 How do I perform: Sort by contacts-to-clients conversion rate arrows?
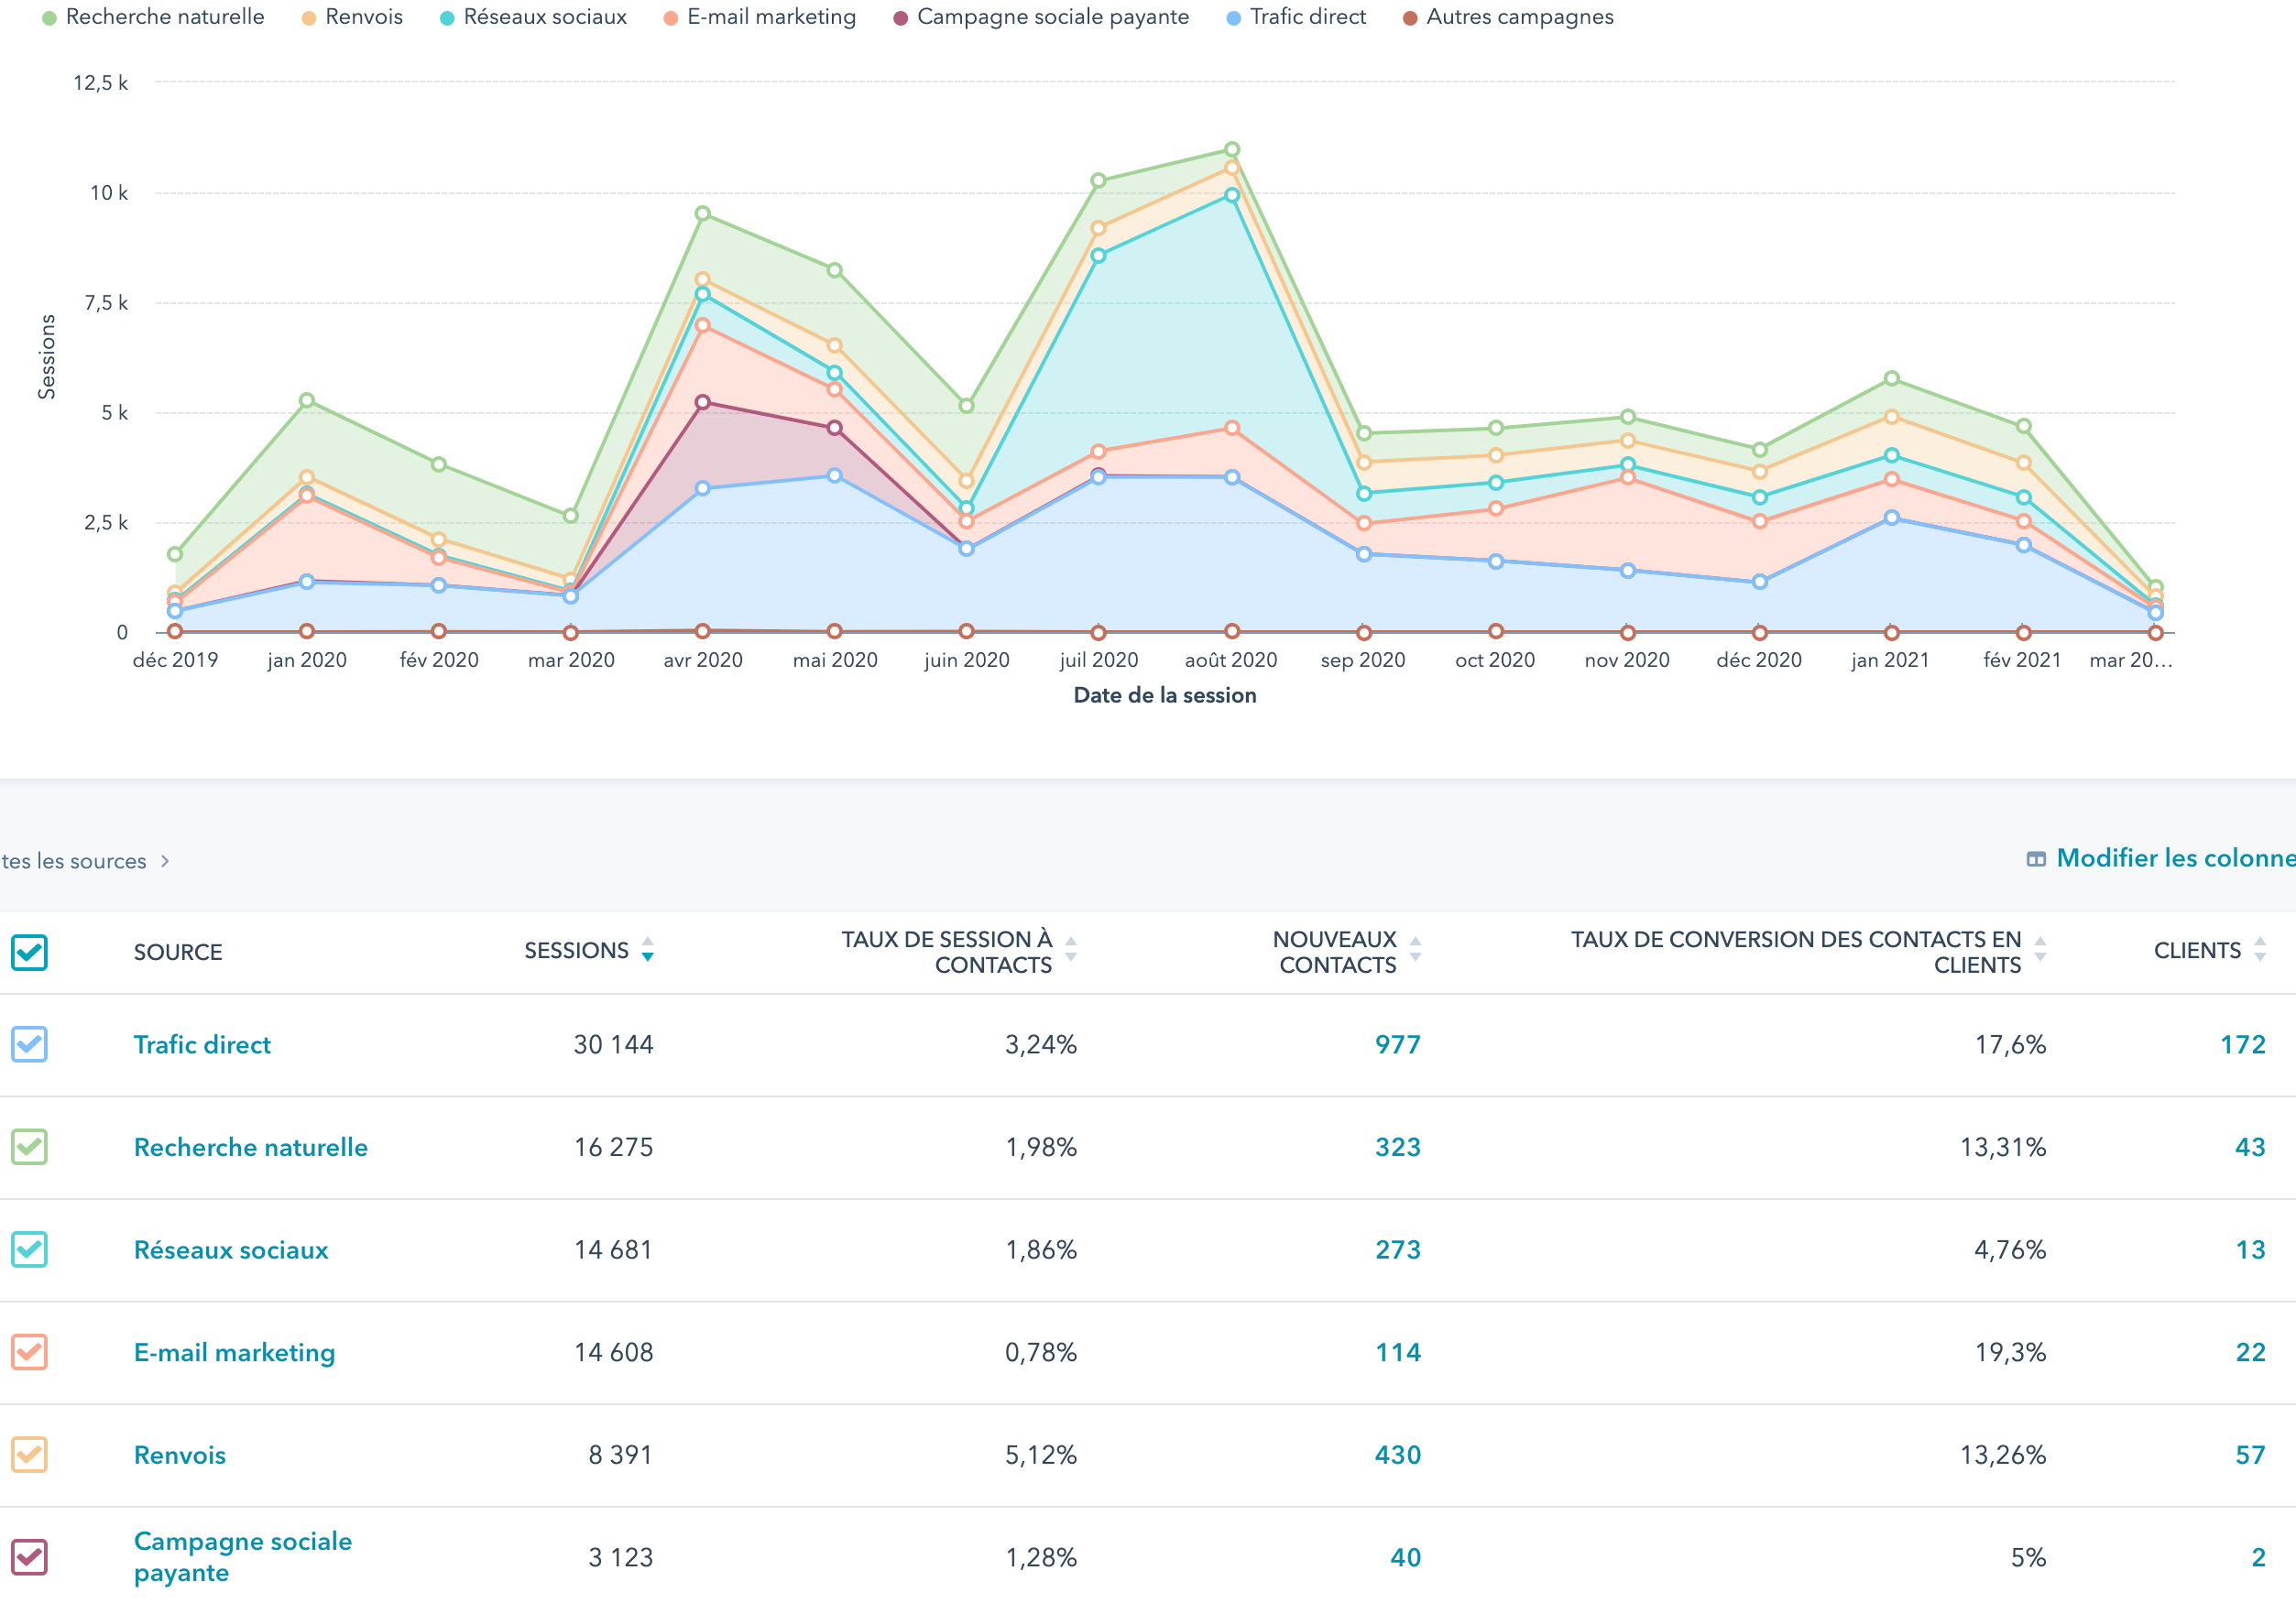[2040, 950]
